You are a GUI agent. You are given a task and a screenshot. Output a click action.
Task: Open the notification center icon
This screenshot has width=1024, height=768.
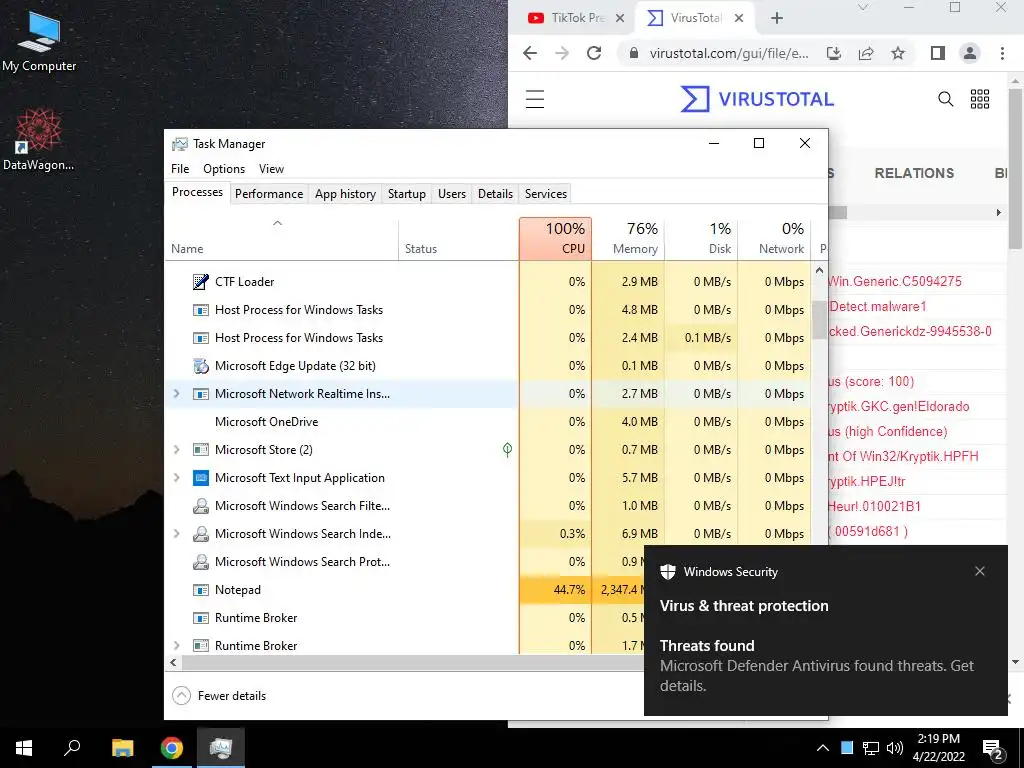[993, 748]
